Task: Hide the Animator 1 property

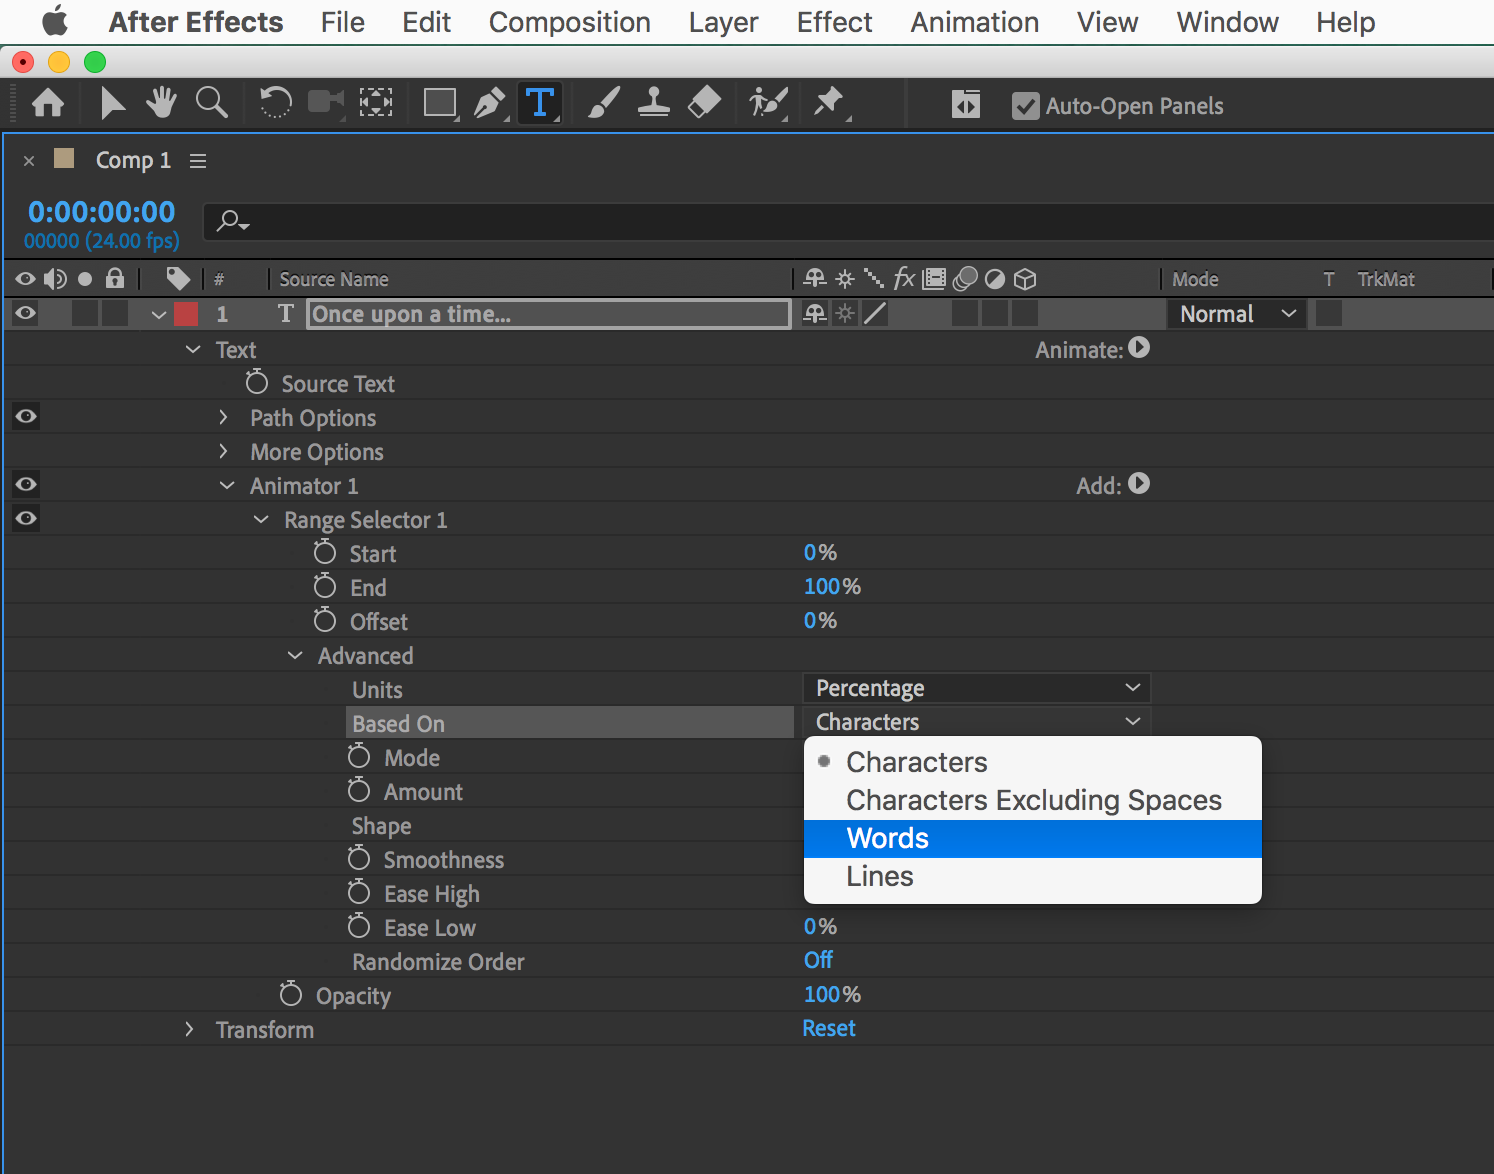Action: pyautogui.click(x=25, y=484)
